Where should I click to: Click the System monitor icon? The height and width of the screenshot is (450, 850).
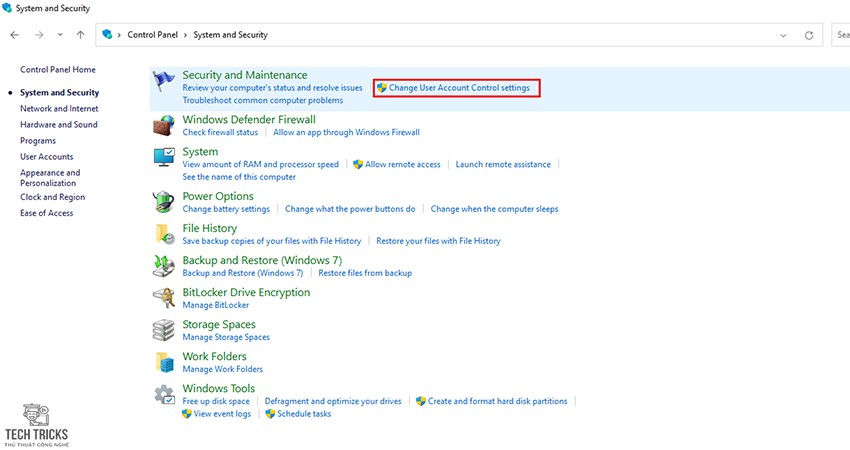(164, 157)
